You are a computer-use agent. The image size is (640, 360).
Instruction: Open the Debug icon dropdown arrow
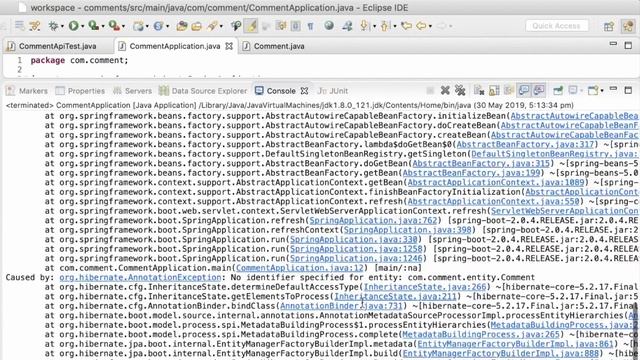point(62,27)
